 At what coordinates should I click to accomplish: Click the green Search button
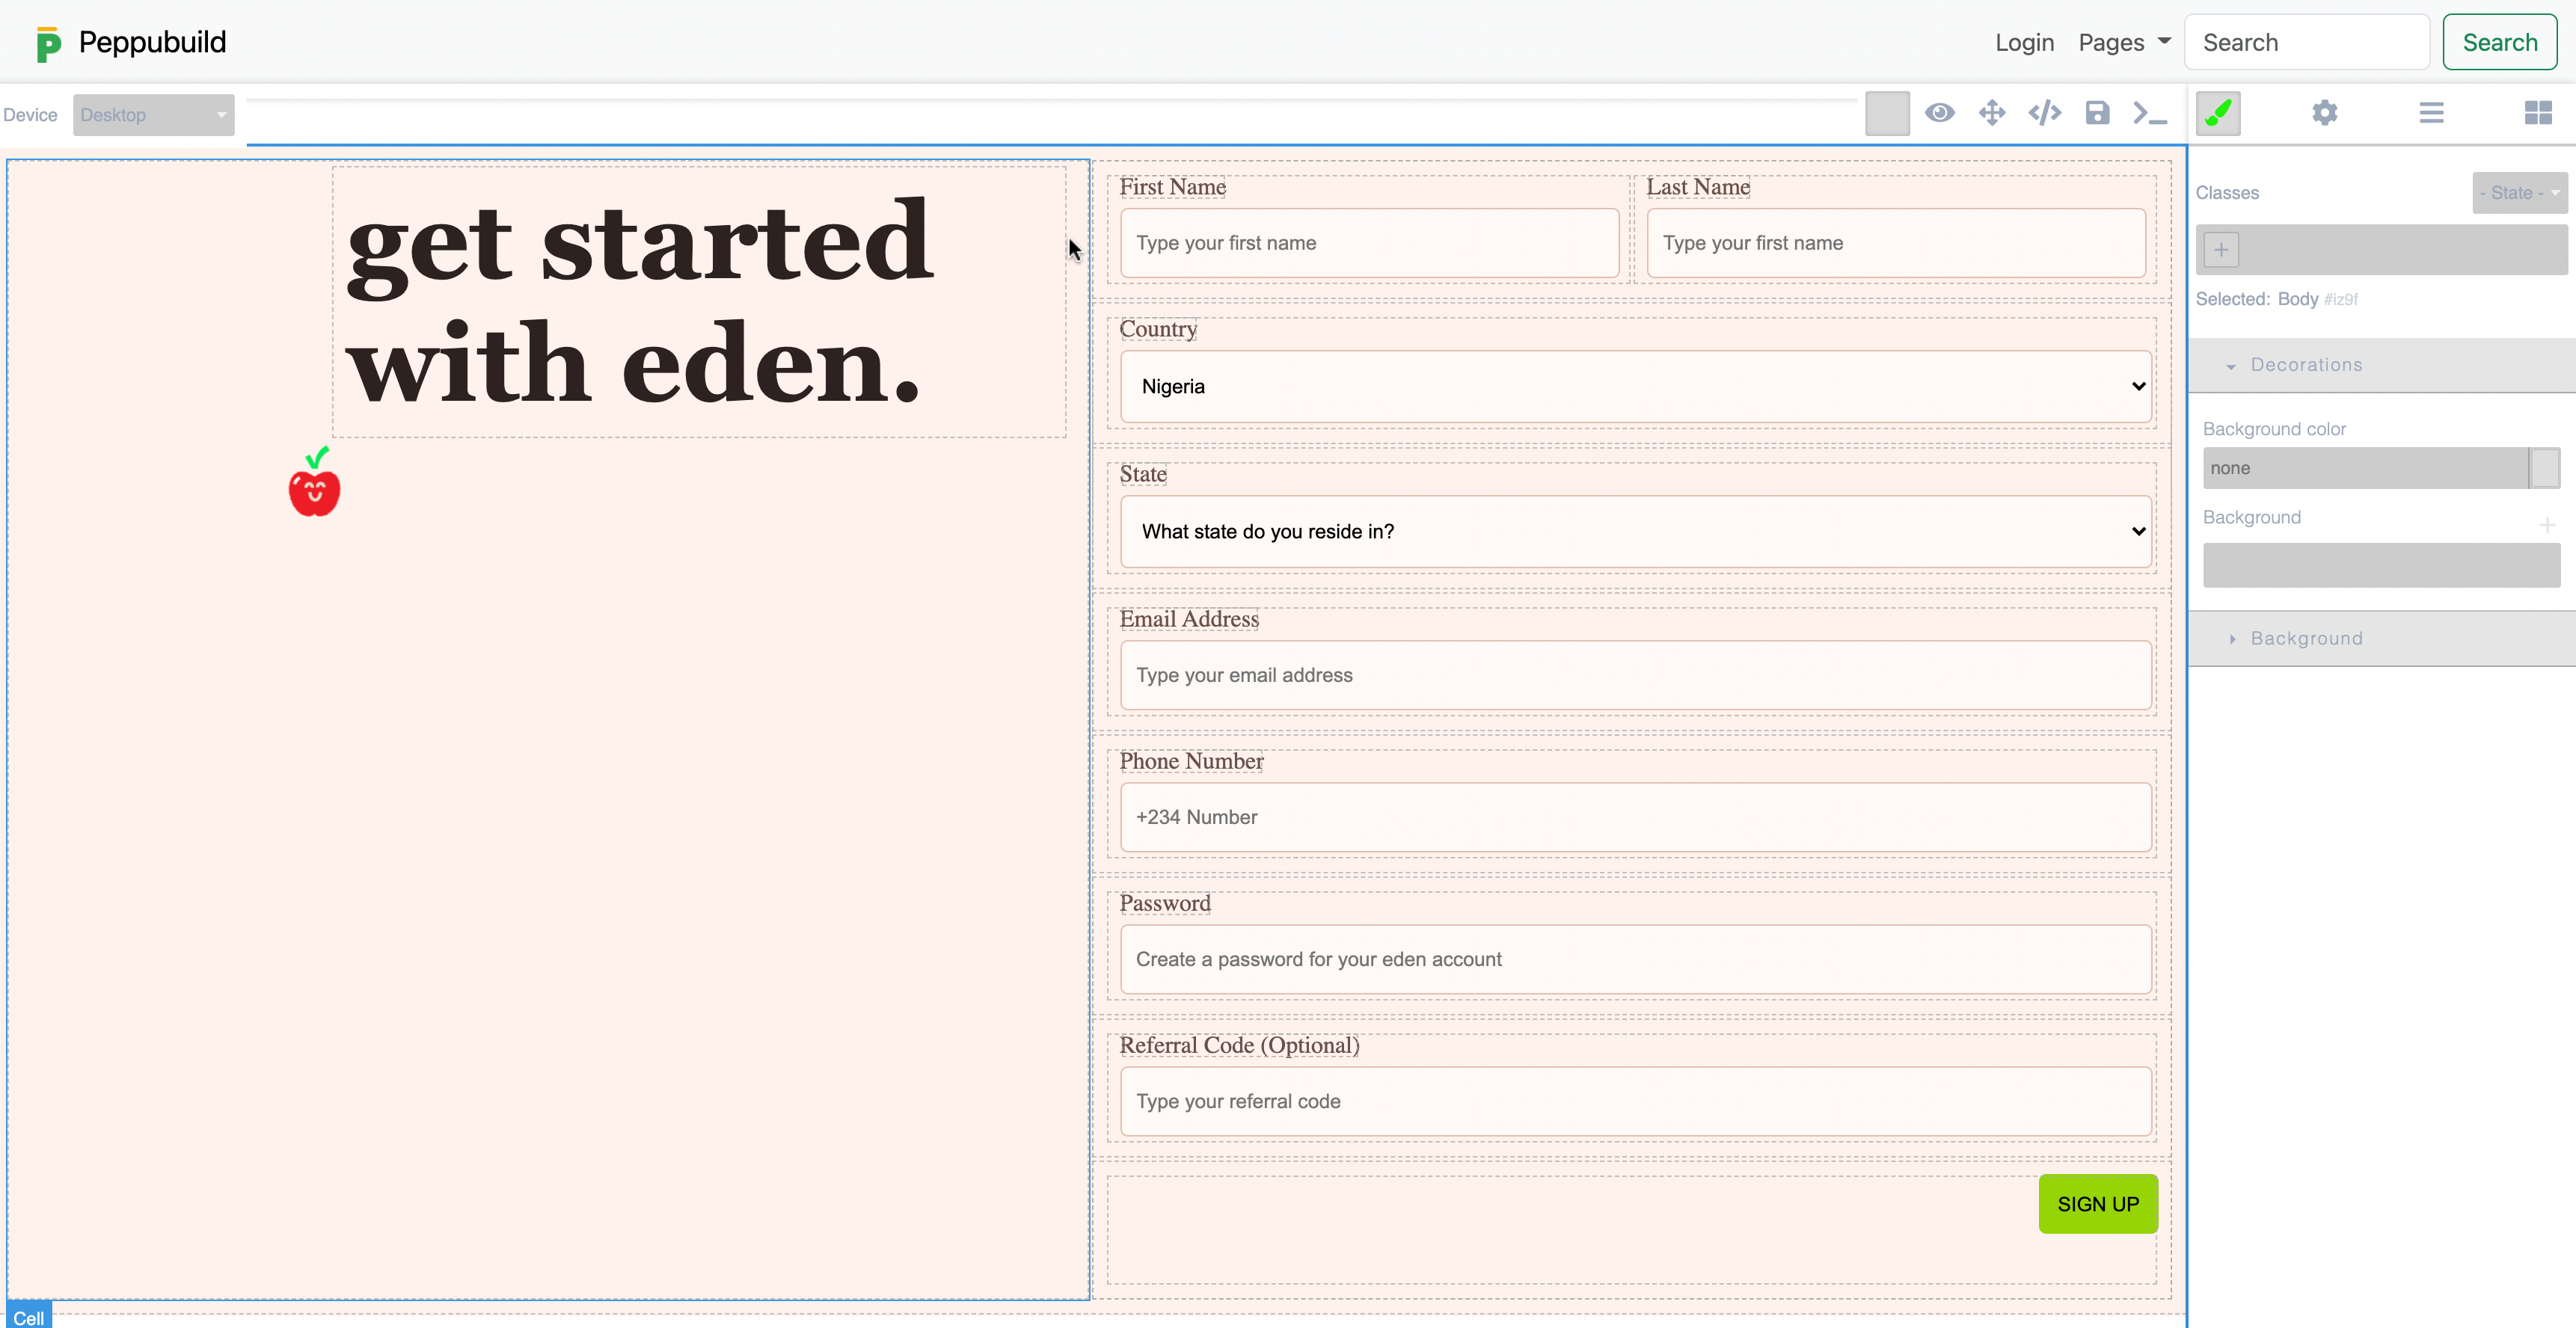pos(2500,42)
